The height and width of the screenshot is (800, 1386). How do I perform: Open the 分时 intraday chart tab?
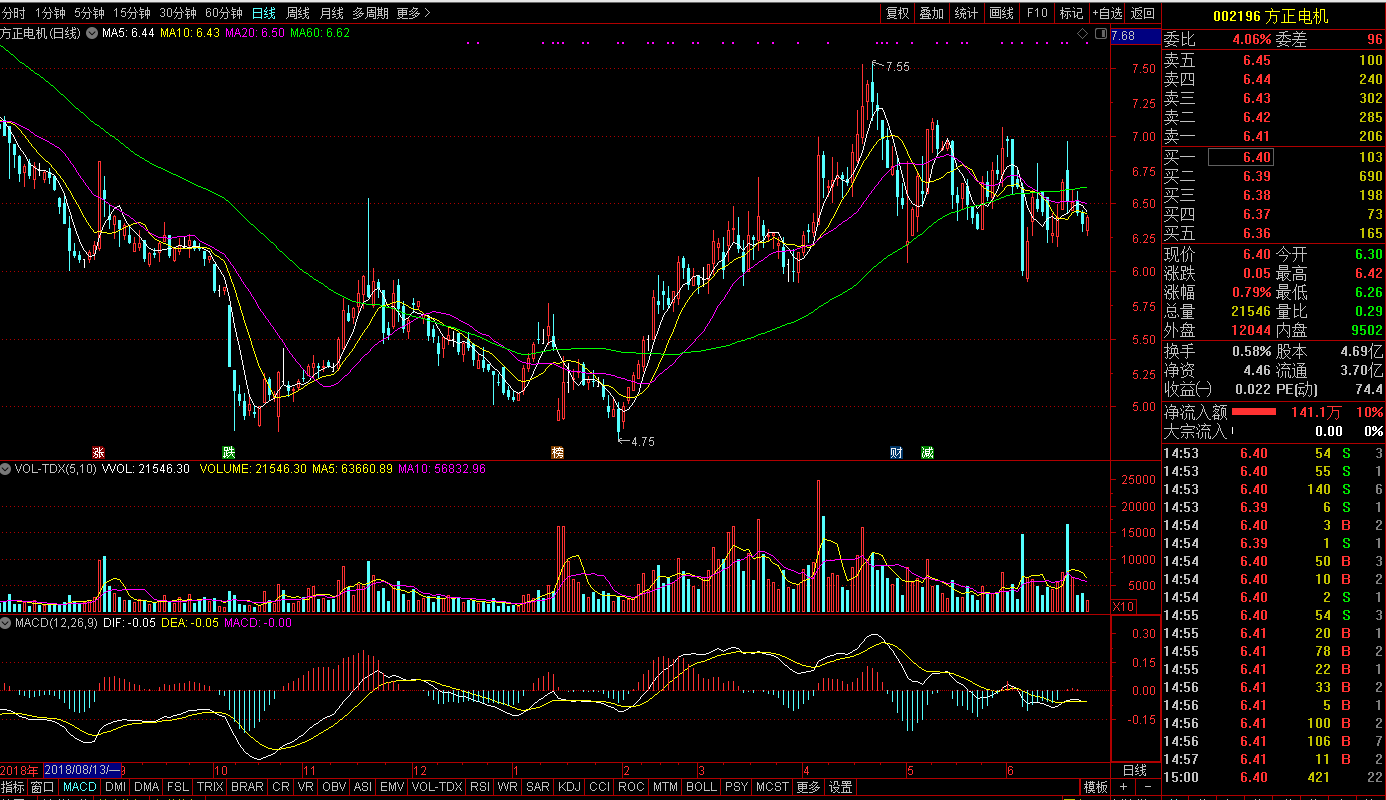(14, 13)
